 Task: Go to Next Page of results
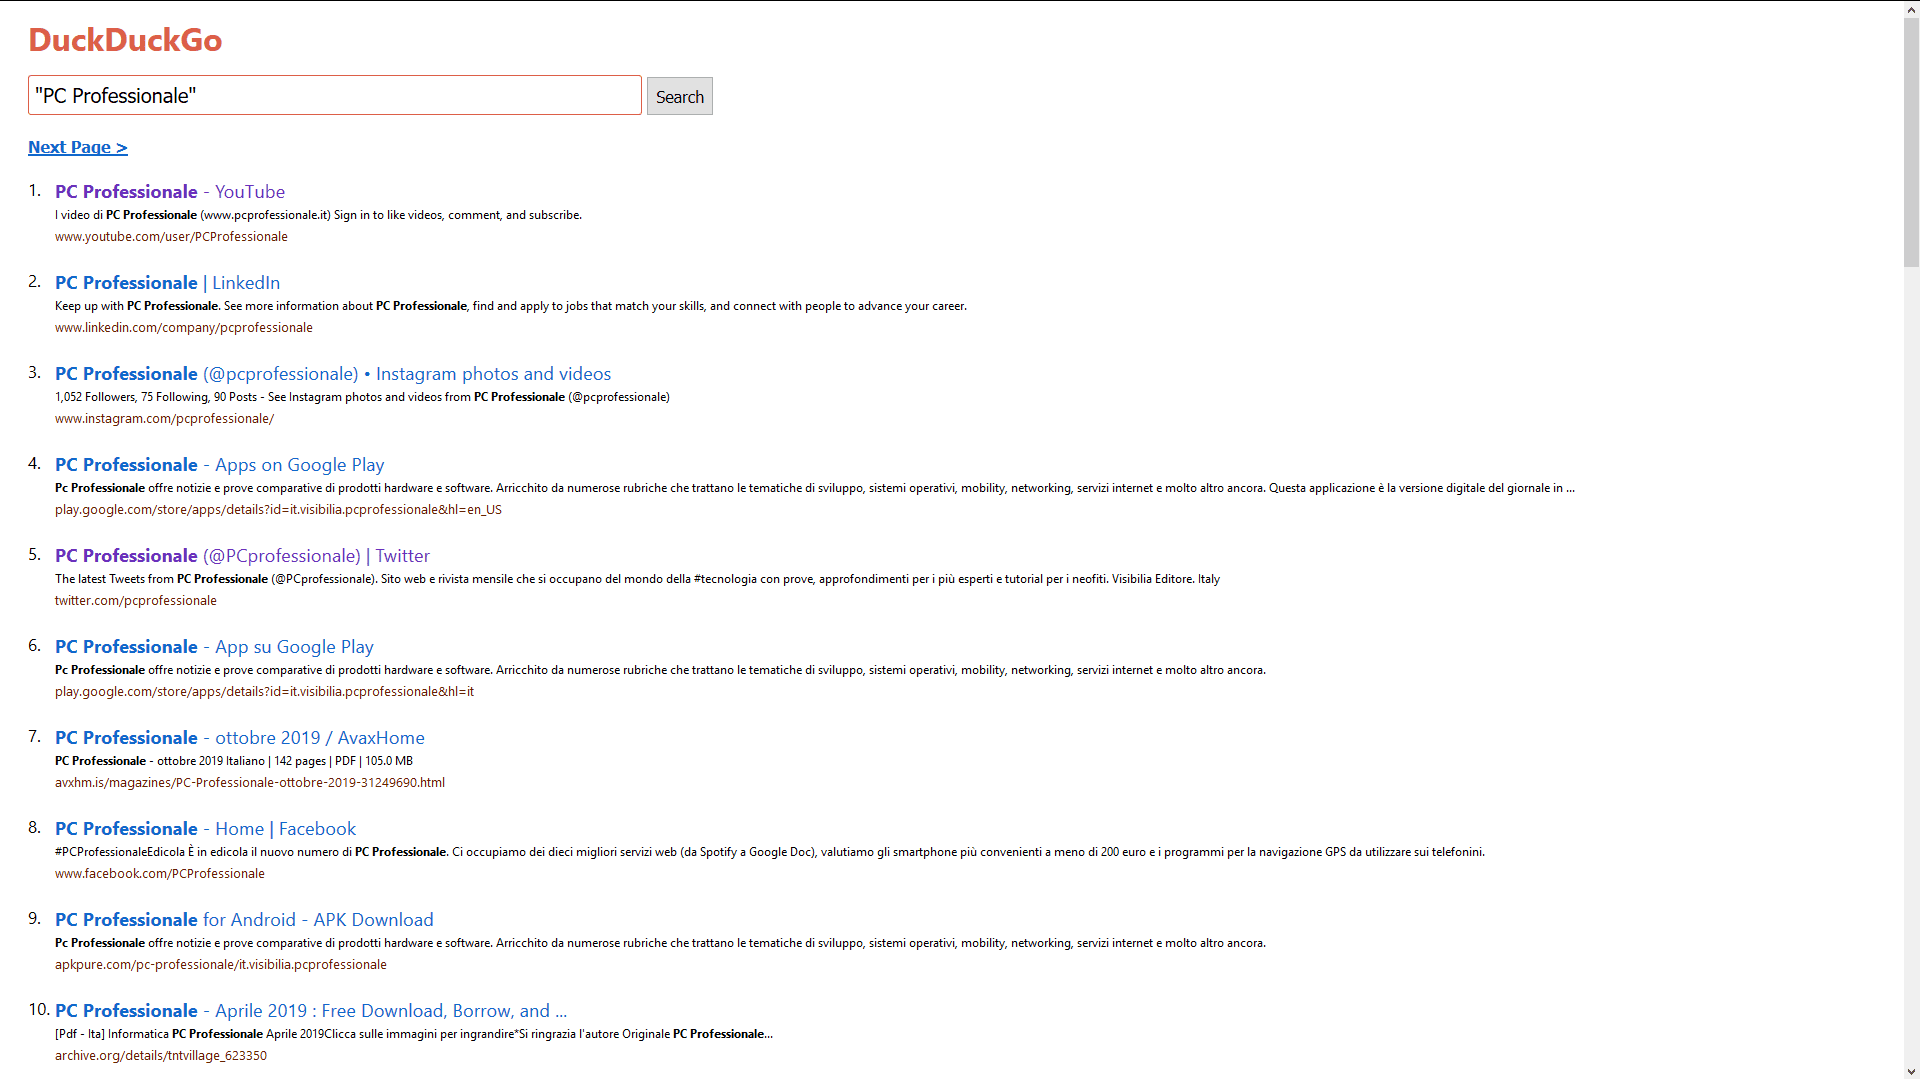(x=78, y=147)
